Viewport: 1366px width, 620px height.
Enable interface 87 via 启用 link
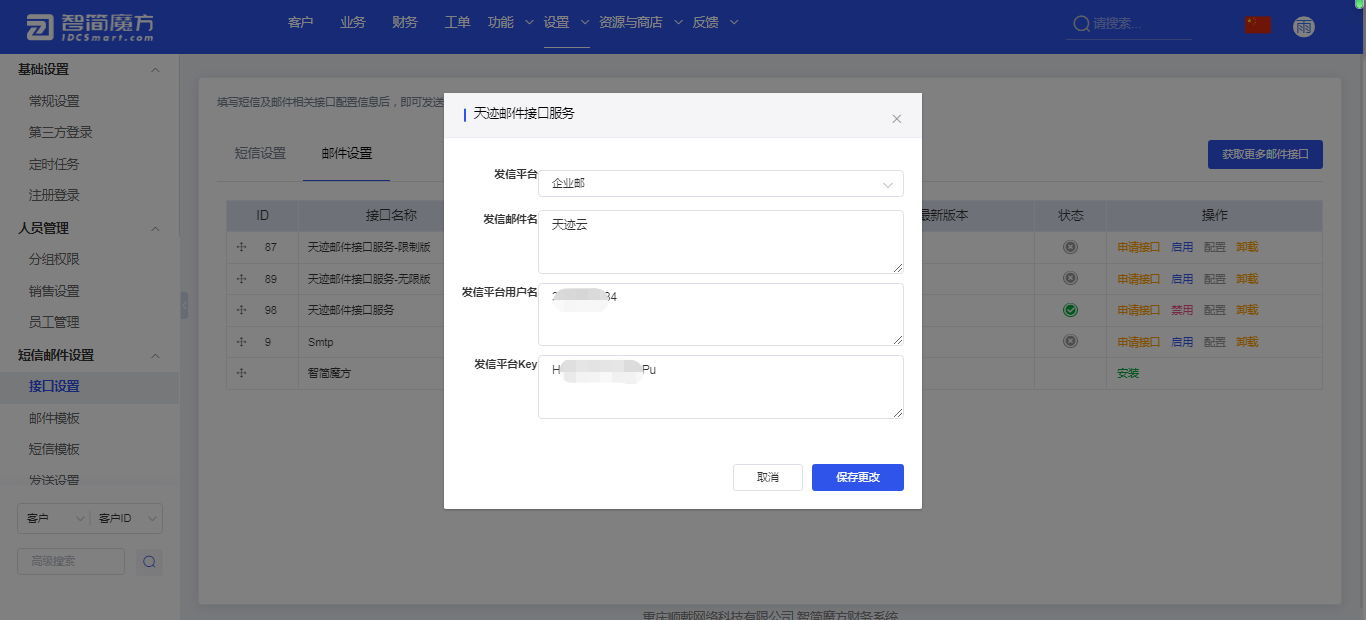click(1182, 247)
